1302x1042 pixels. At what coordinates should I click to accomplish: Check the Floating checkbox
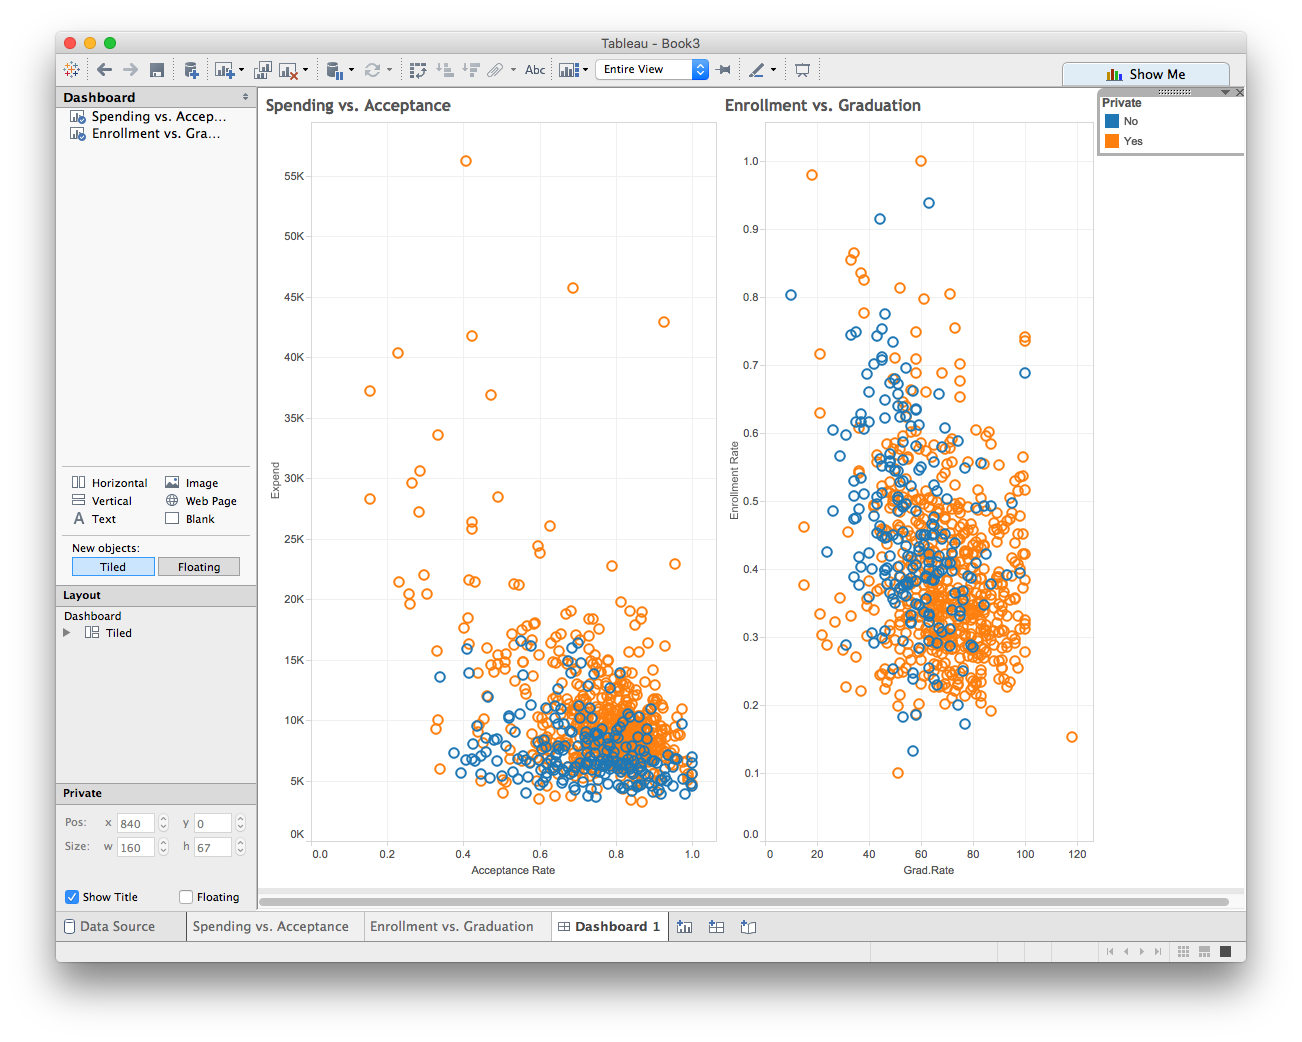(x=186, y=897)
